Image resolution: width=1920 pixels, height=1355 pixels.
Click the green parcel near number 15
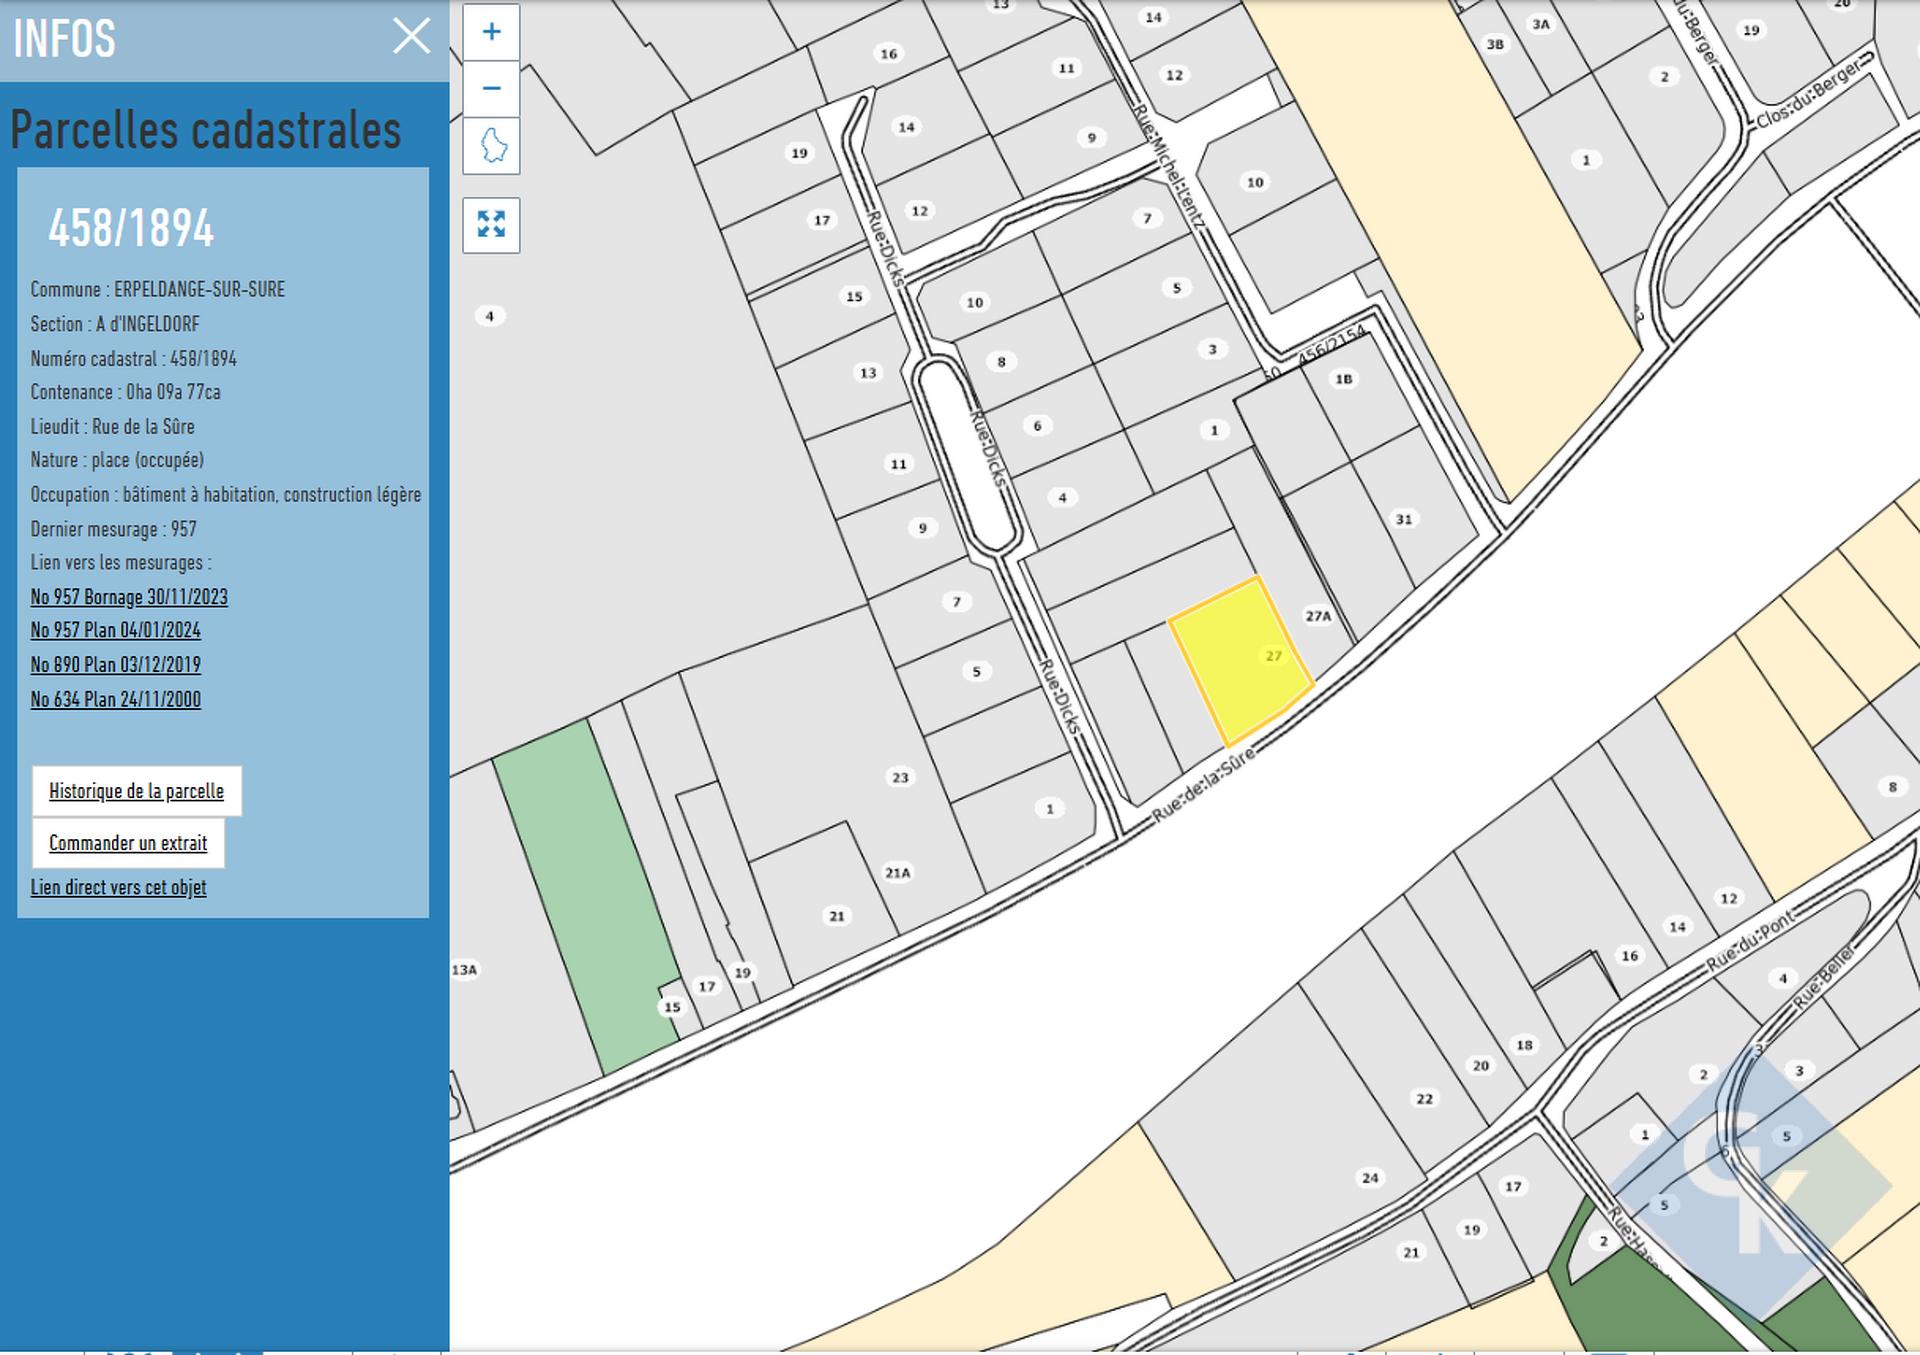tap(585, 890)
